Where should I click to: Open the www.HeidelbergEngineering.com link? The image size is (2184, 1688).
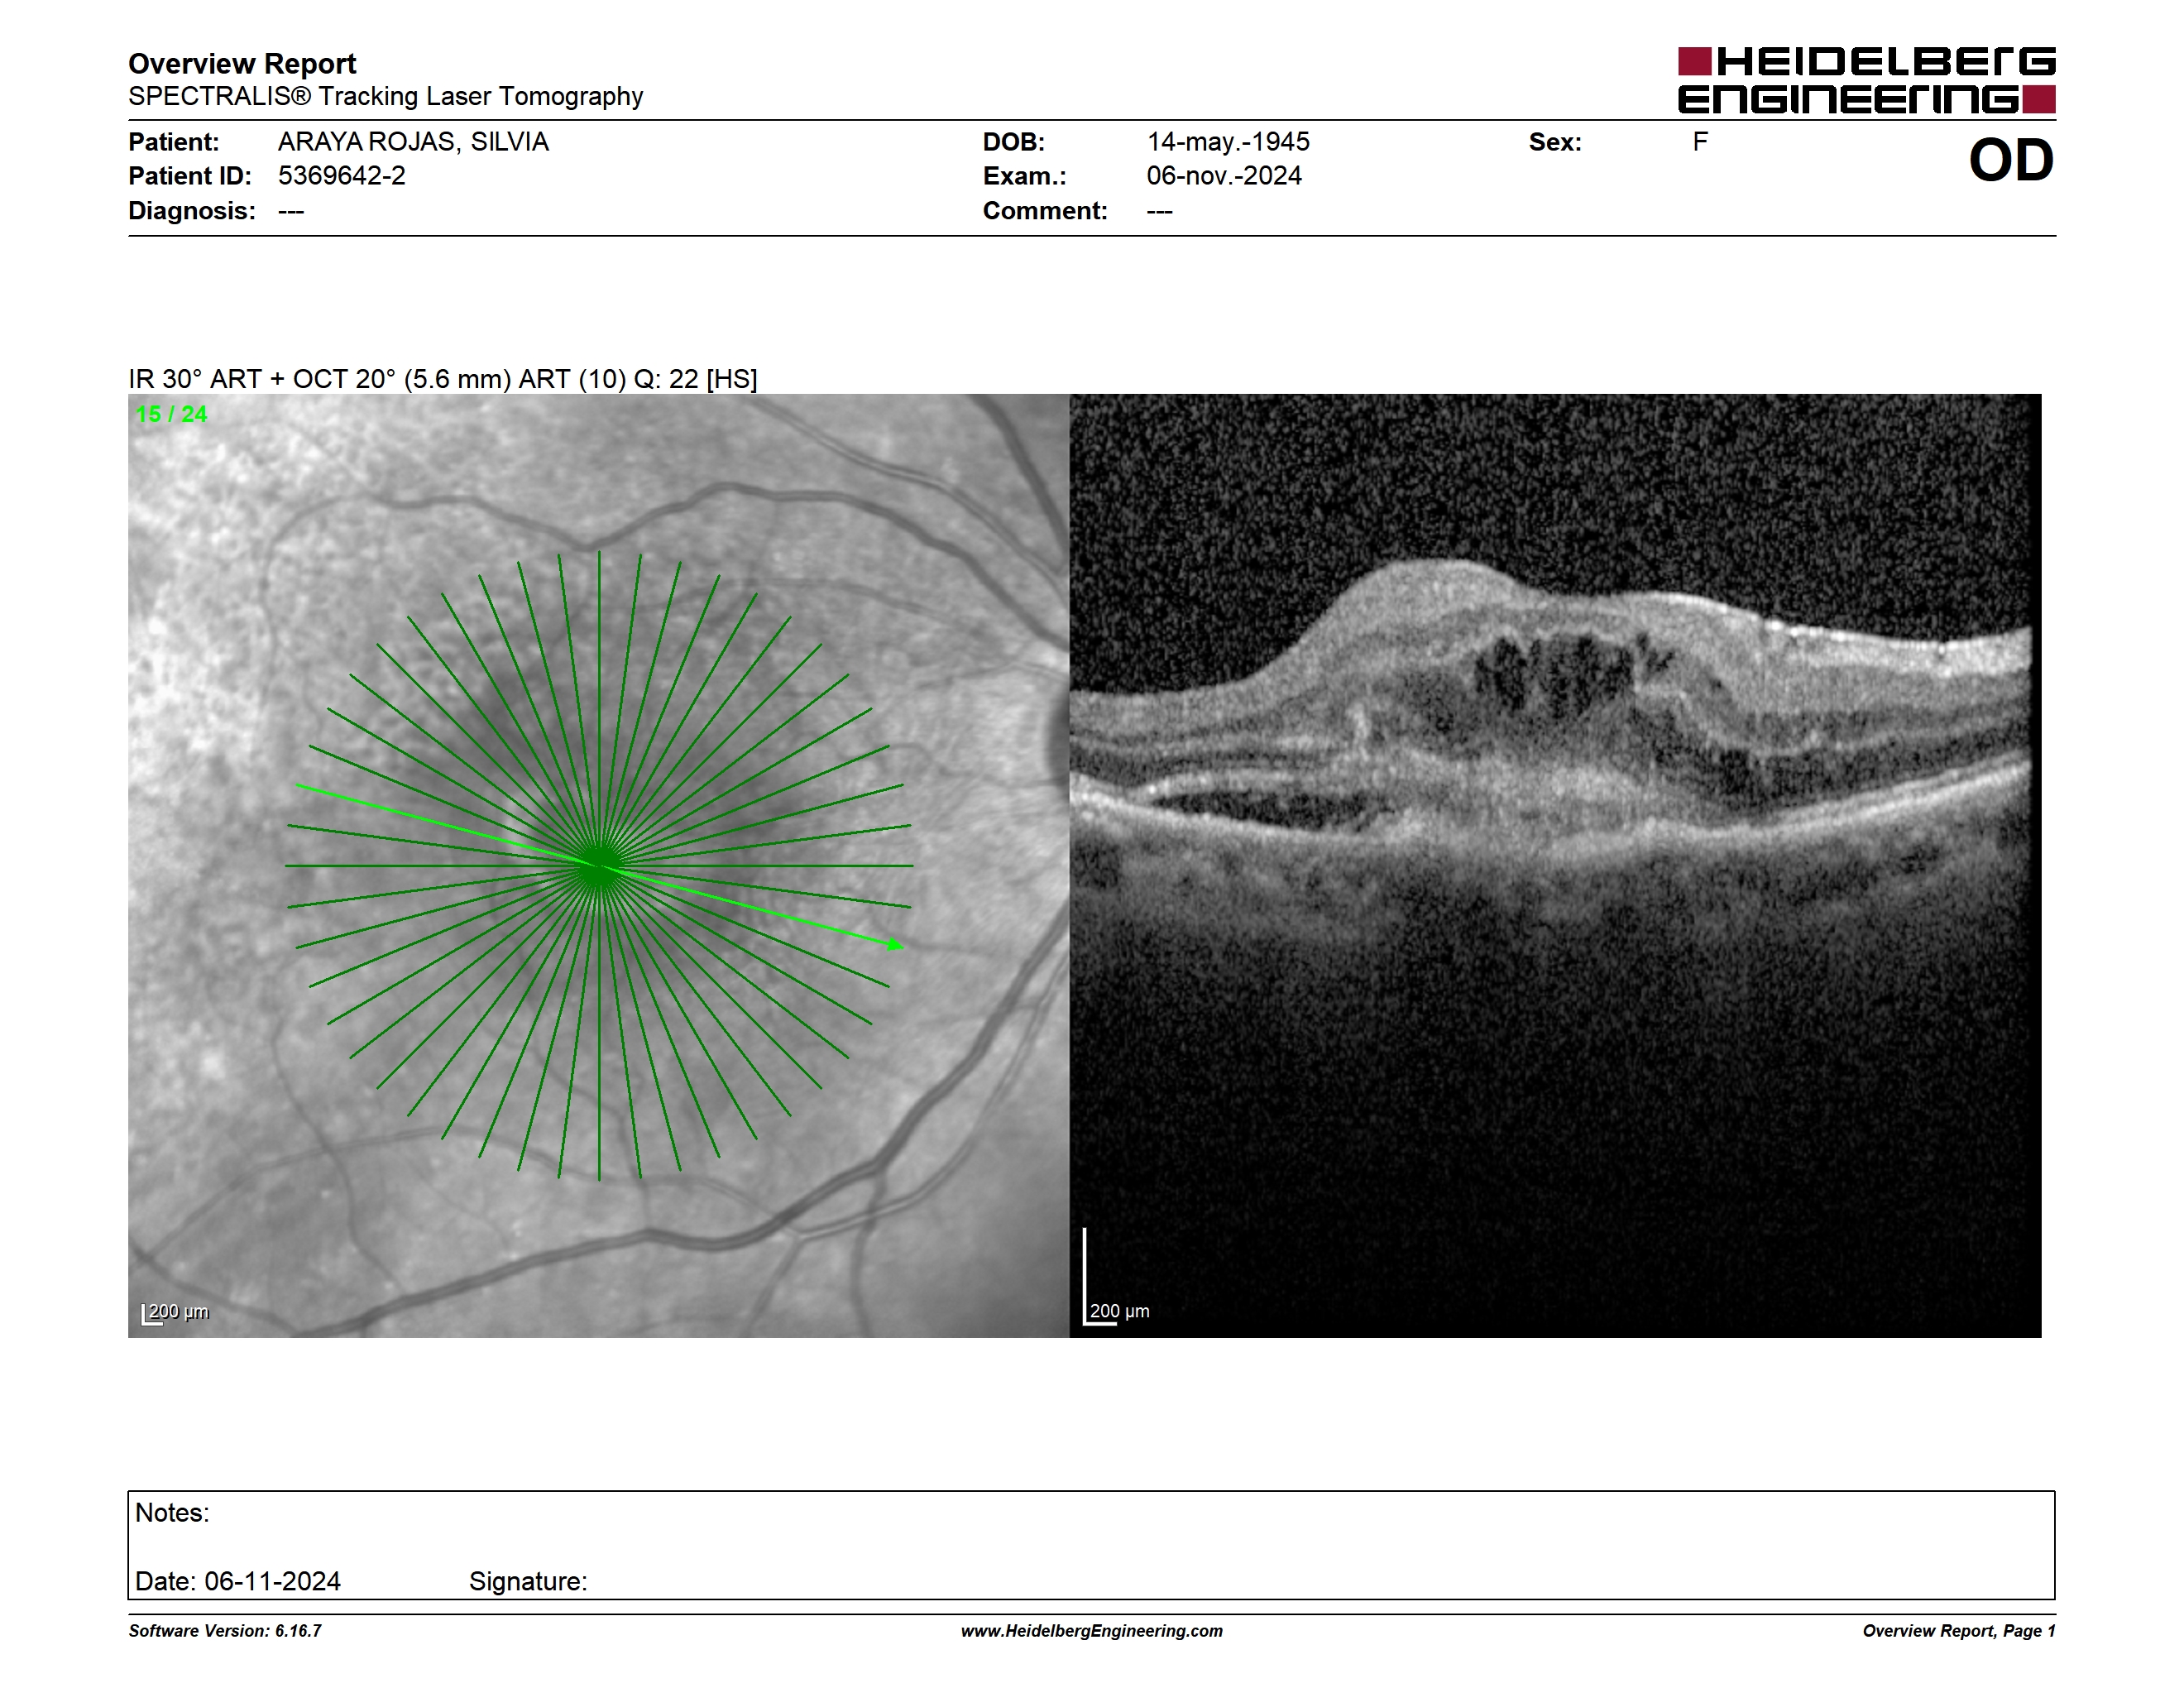[1092, 1631]
